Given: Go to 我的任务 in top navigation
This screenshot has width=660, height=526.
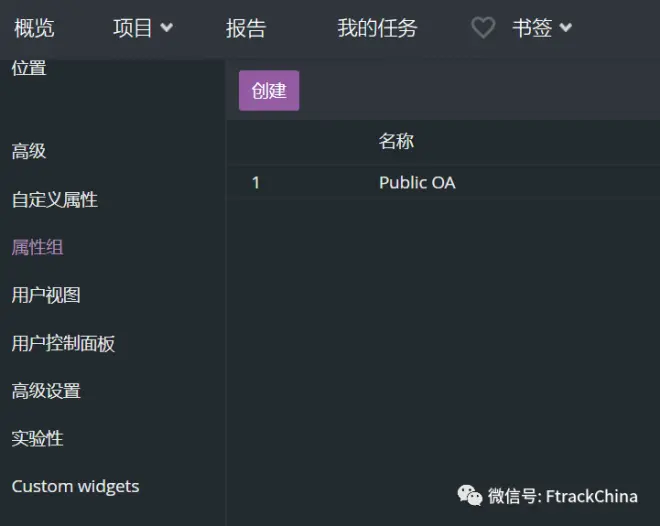Looking at the screenshot, I should 377,28.
